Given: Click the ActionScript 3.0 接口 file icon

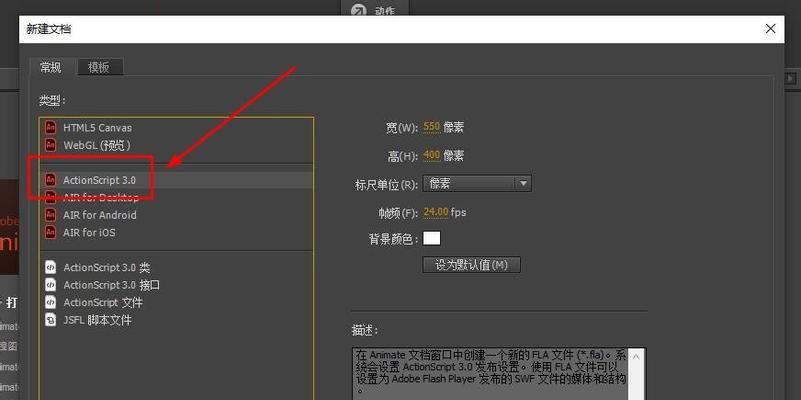Looking at the screenshot, I should tap(50, 285).
